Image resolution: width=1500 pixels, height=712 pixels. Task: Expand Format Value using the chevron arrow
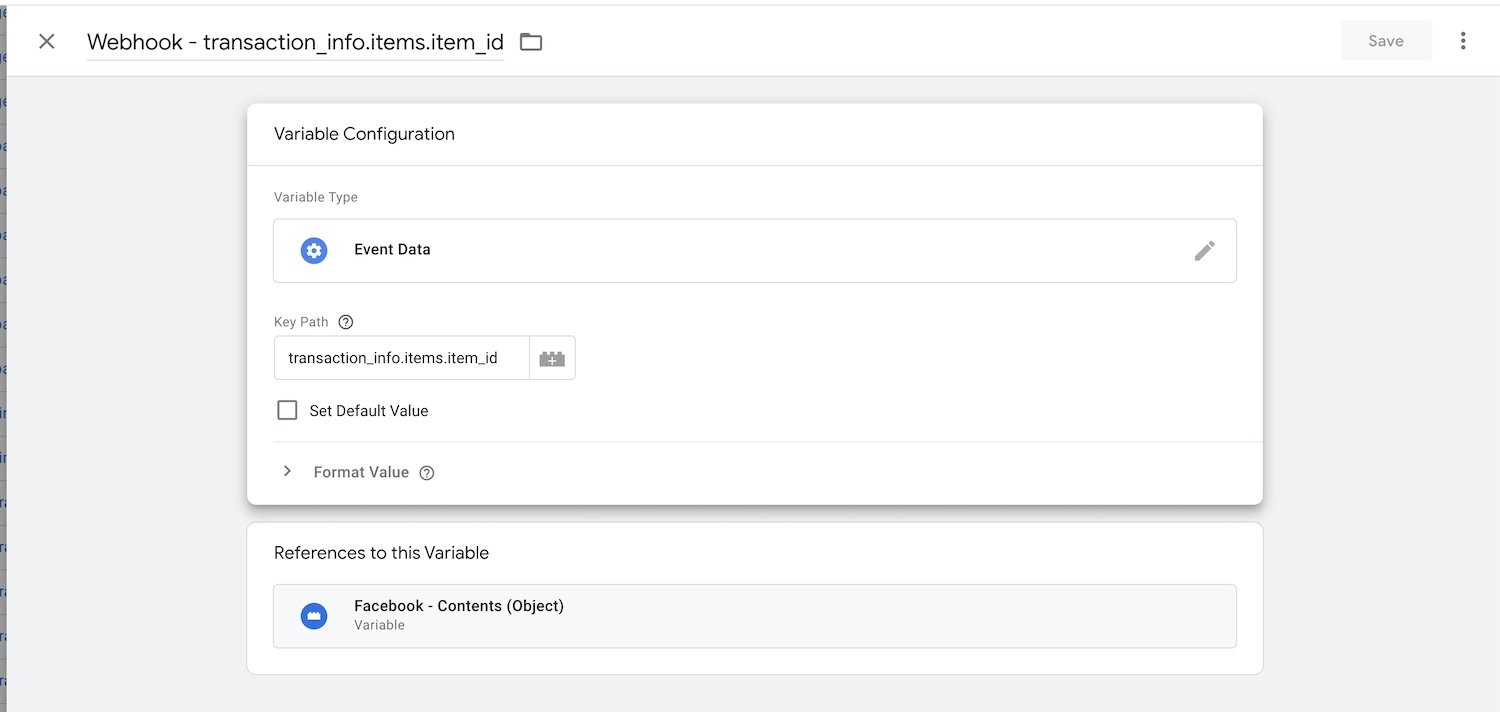pyautogui.click(x=287, y=471)
